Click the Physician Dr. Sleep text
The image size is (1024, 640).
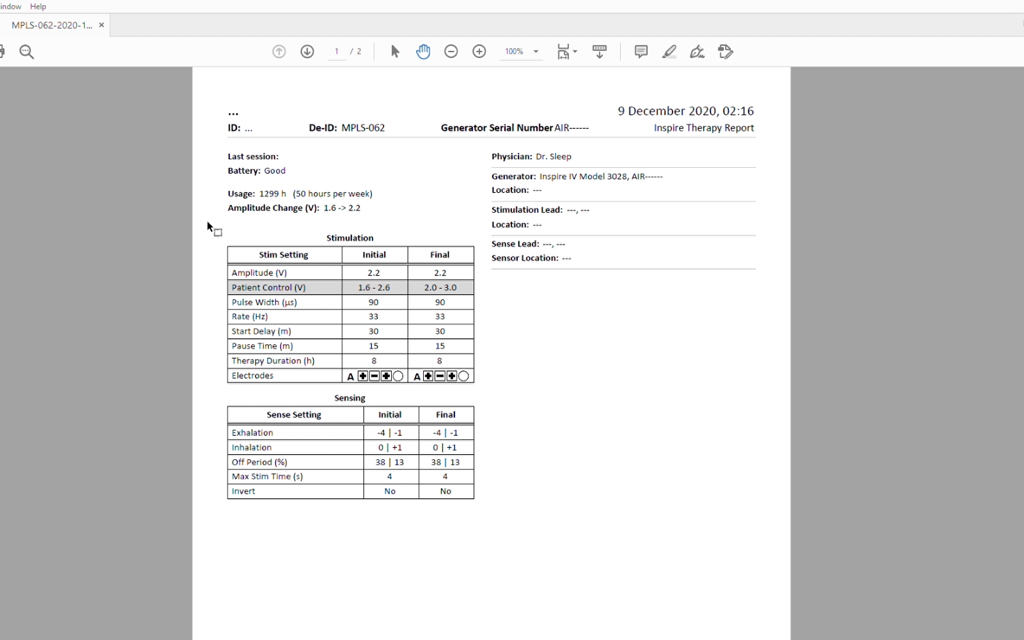click(532, 157)
